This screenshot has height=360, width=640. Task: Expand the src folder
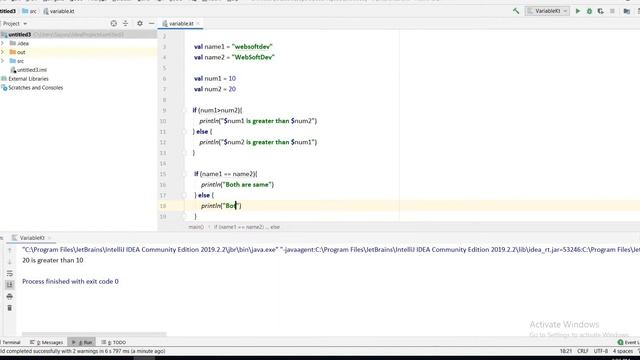point(2,61)
